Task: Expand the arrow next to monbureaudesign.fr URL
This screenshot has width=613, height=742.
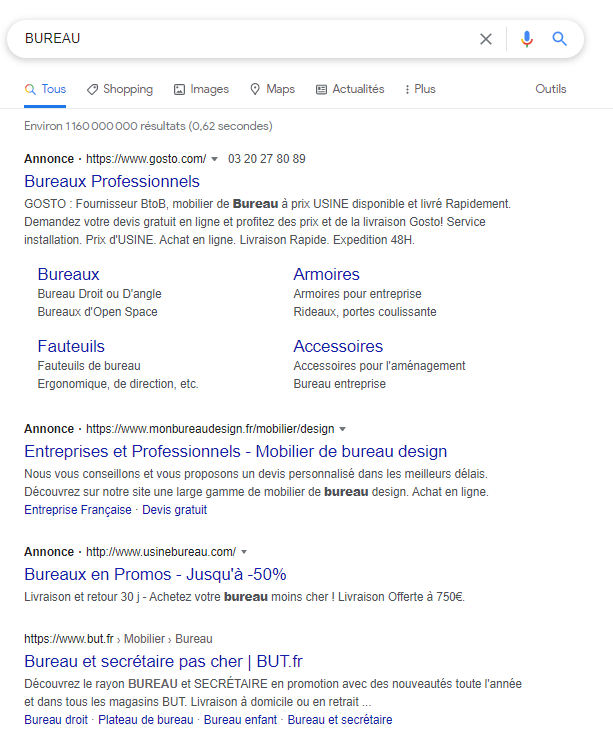Action: coord(343,429)
